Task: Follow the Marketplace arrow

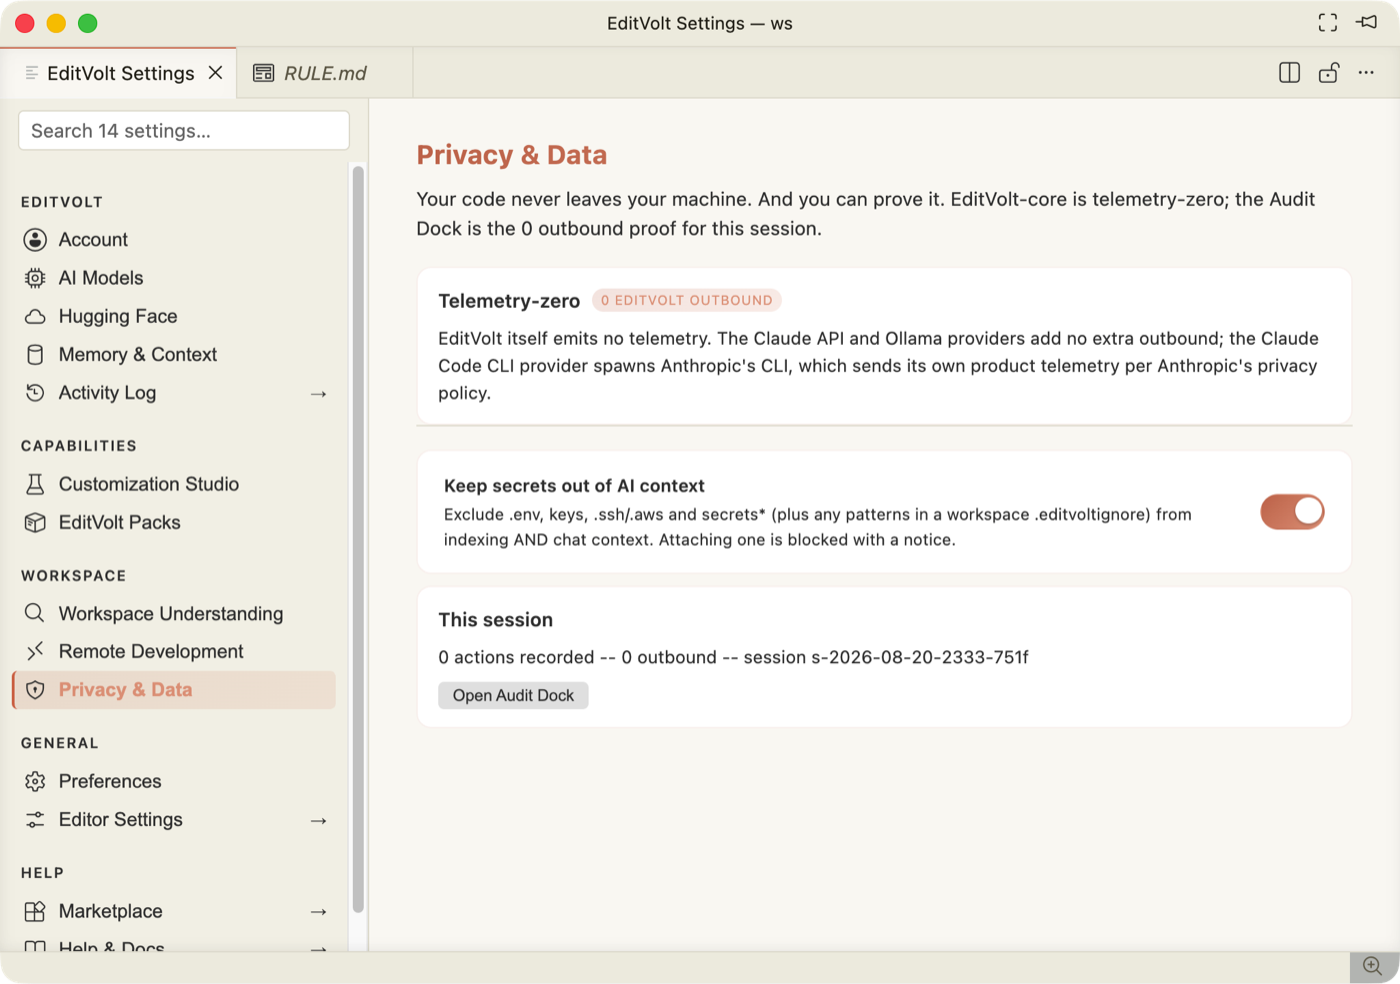Action: pyautogui.click(x=318, y=912)
